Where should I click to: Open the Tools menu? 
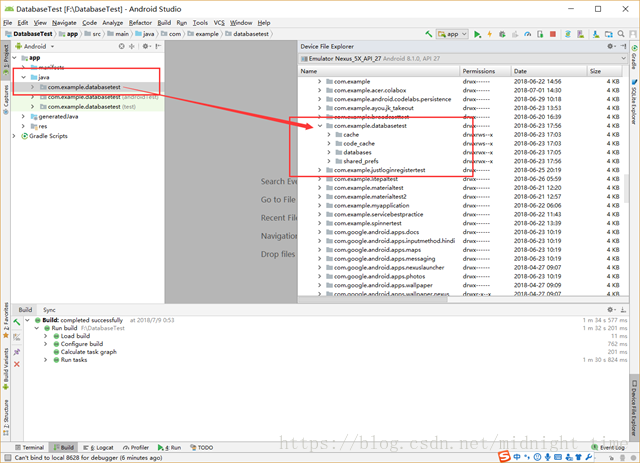click(200, 23)
